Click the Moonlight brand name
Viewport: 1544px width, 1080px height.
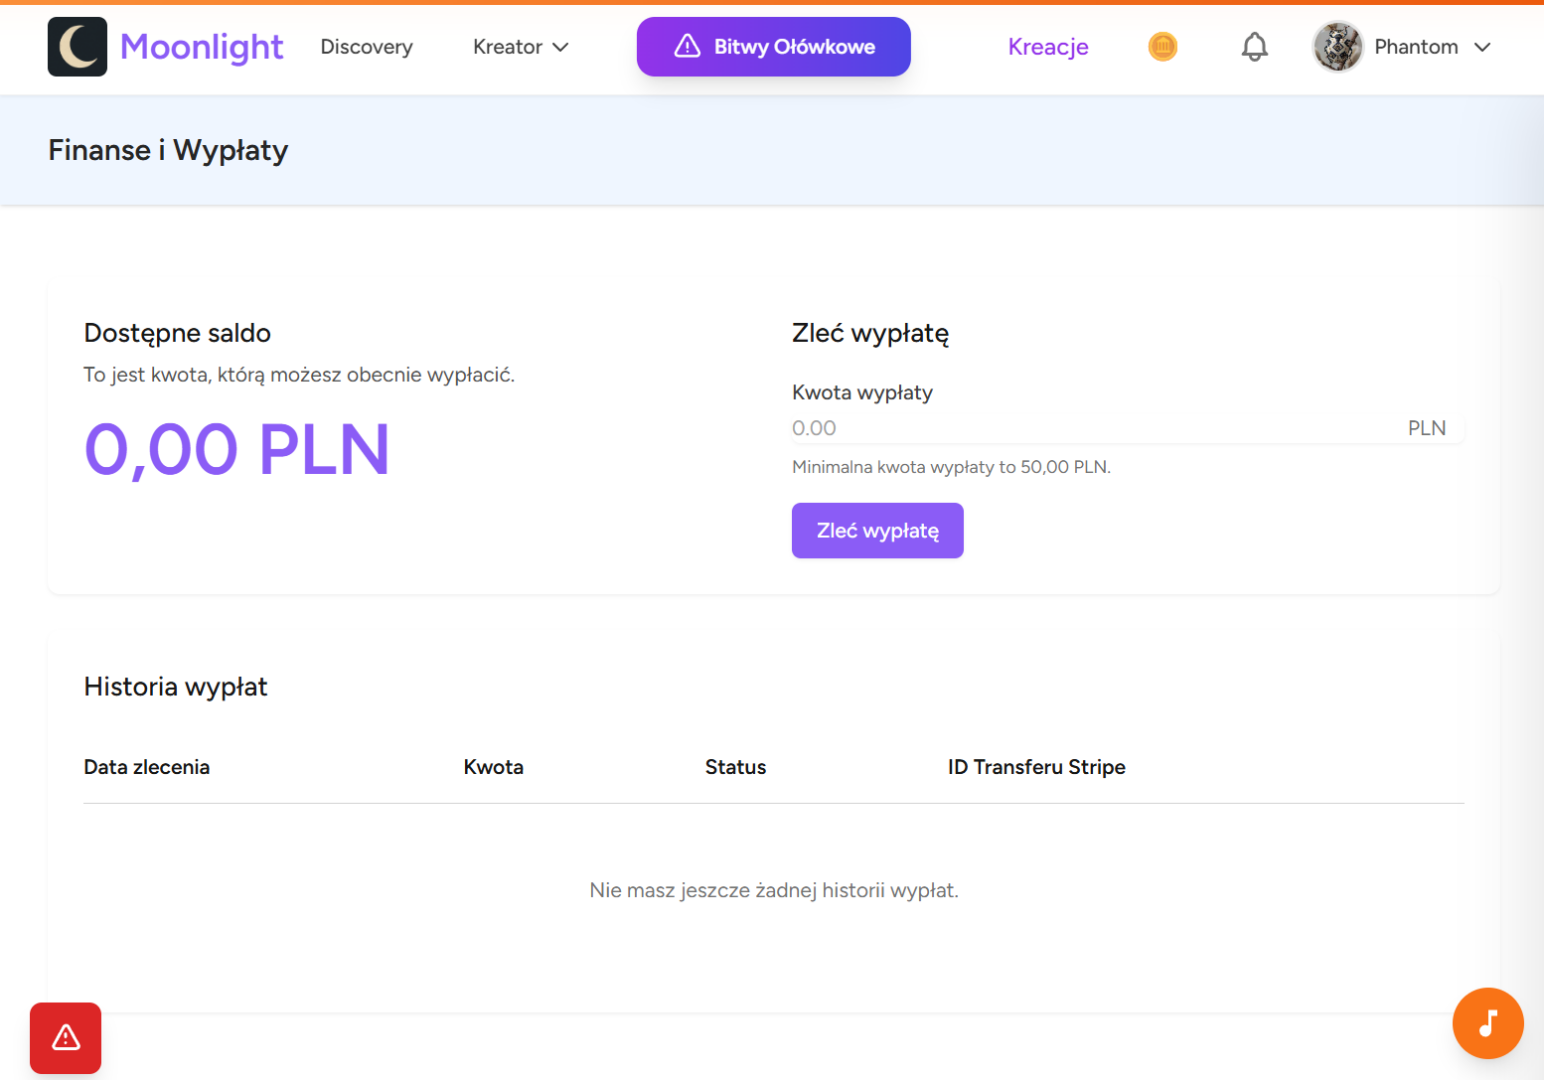[x=202, y=47]
